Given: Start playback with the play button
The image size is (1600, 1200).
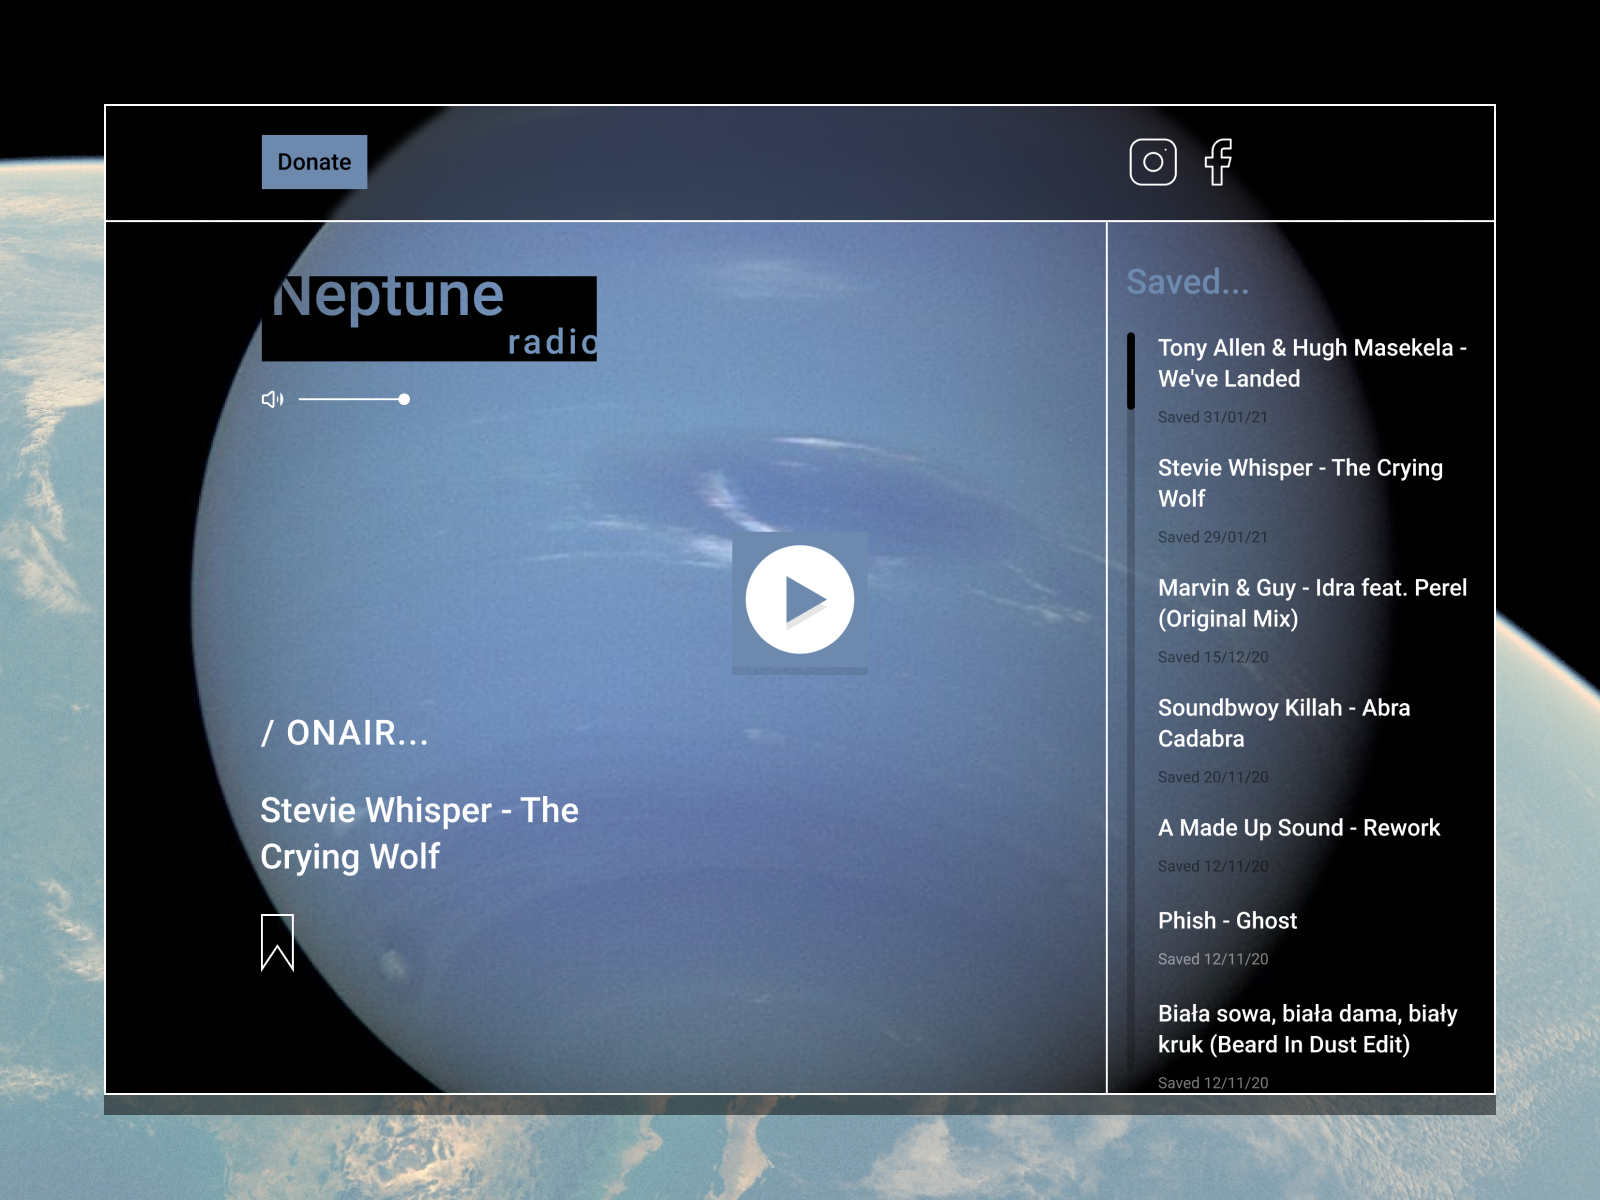Looking at the screenshot, I should coord(800,600).
